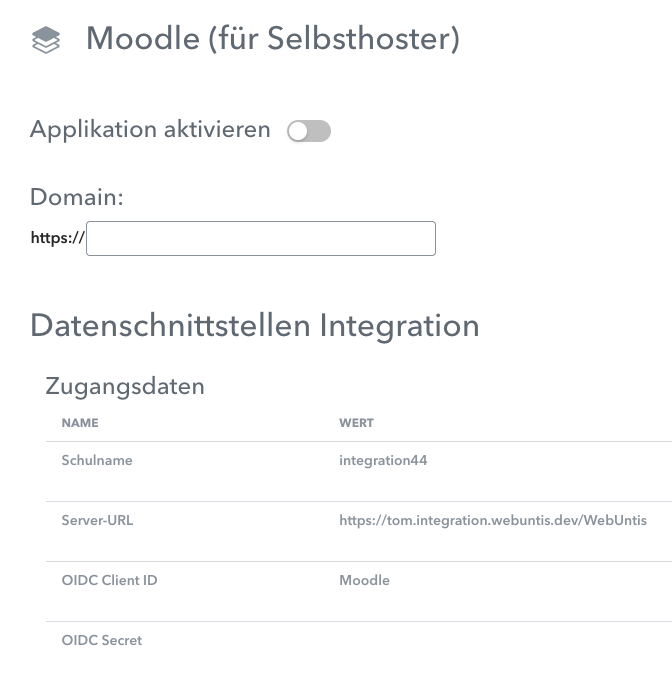Click the tom.integration.webuntis.dev server URL value

pyautogui.click(x=492, y=521)
